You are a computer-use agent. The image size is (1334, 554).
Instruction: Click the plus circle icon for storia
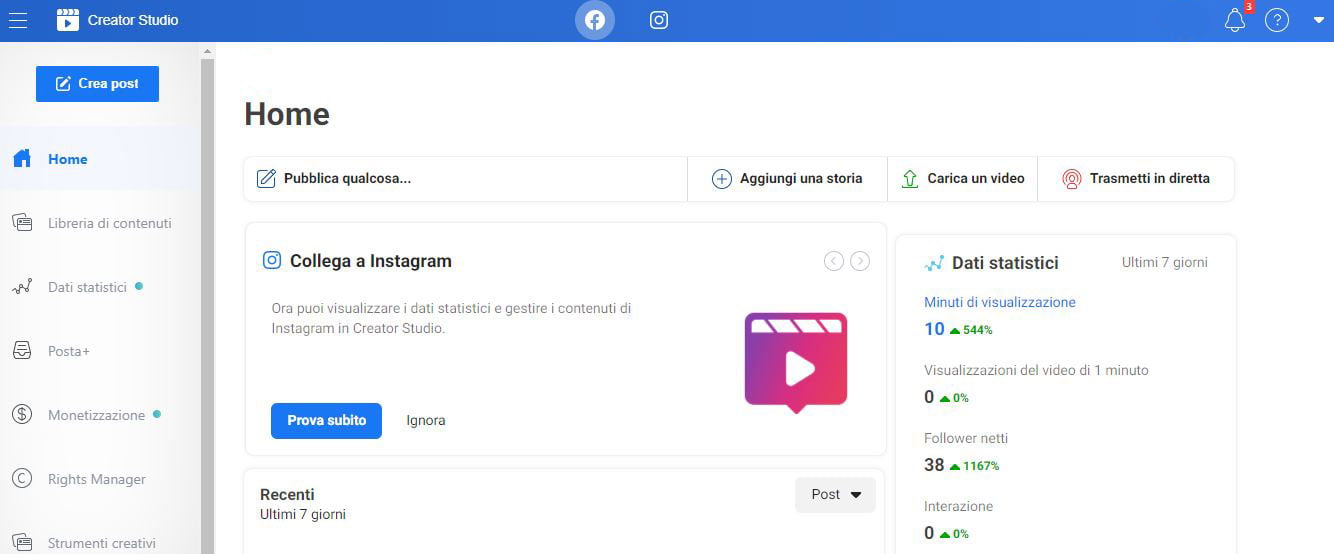(x=721, y=179)
